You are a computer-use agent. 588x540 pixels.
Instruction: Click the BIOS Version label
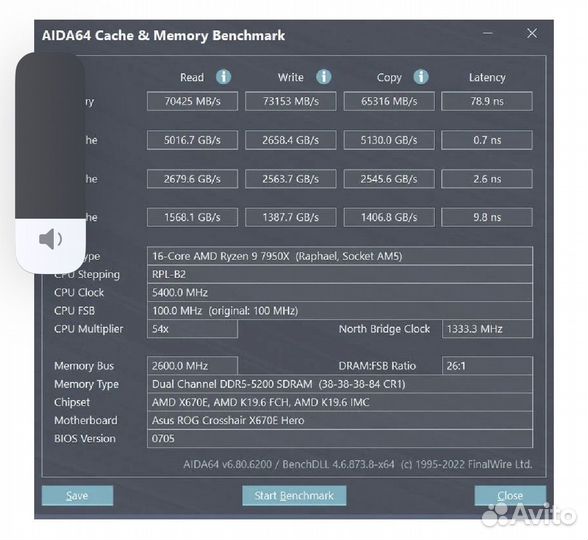85,438
